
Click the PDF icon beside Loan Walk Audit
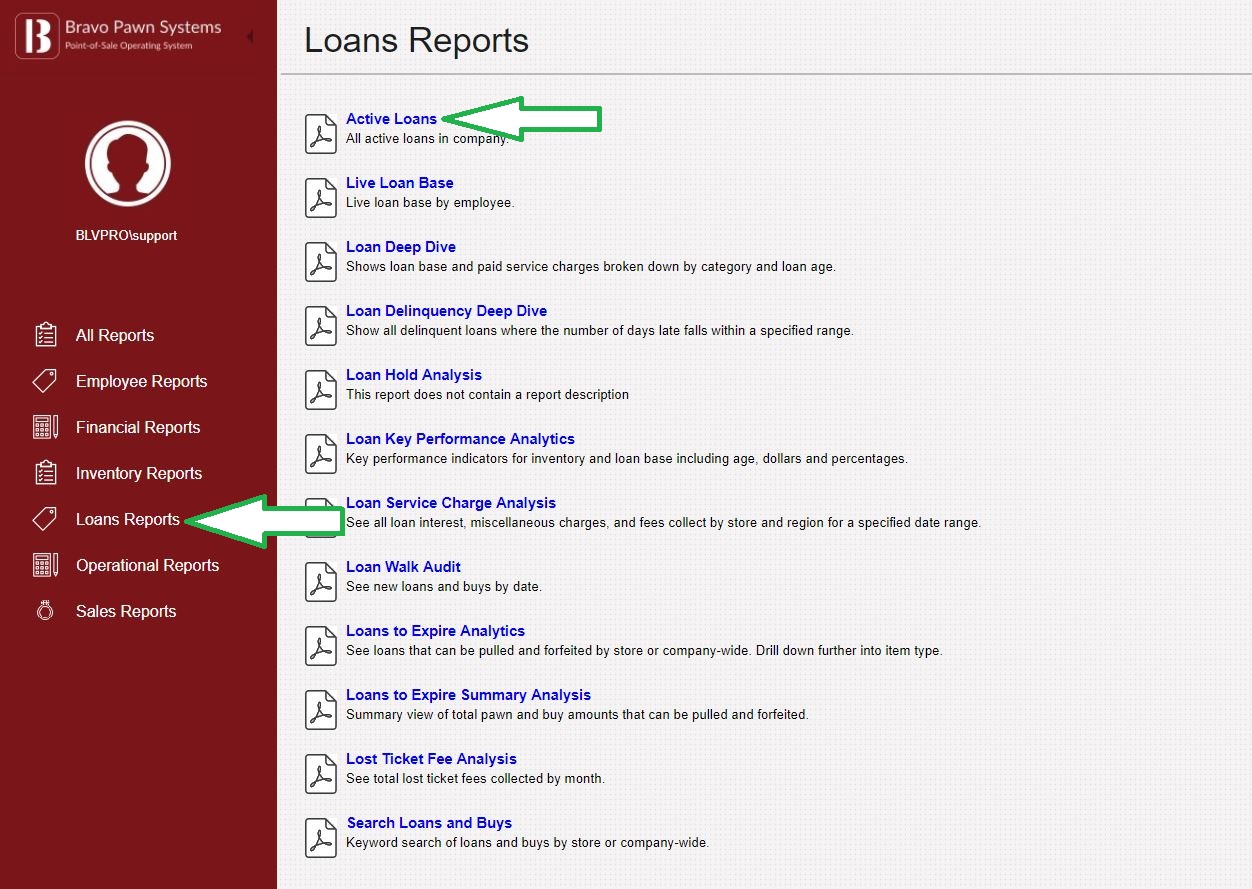click(321, 582)
